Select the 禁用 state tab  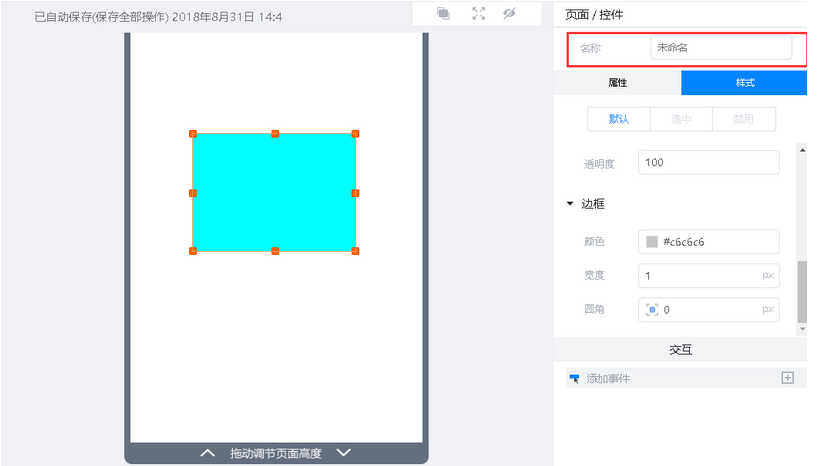pyautogui.click(x=743, y=119)
